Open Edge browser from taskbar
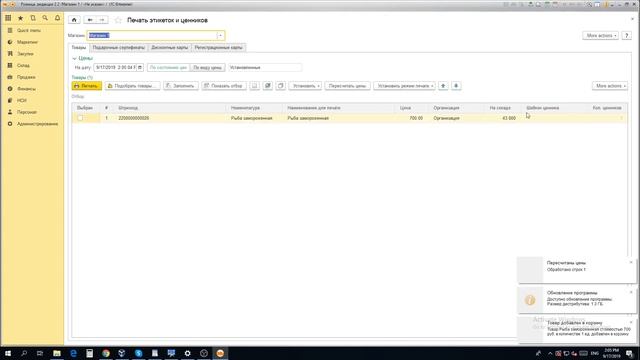Screen dimensions: 640x360 tap(73, 353)
